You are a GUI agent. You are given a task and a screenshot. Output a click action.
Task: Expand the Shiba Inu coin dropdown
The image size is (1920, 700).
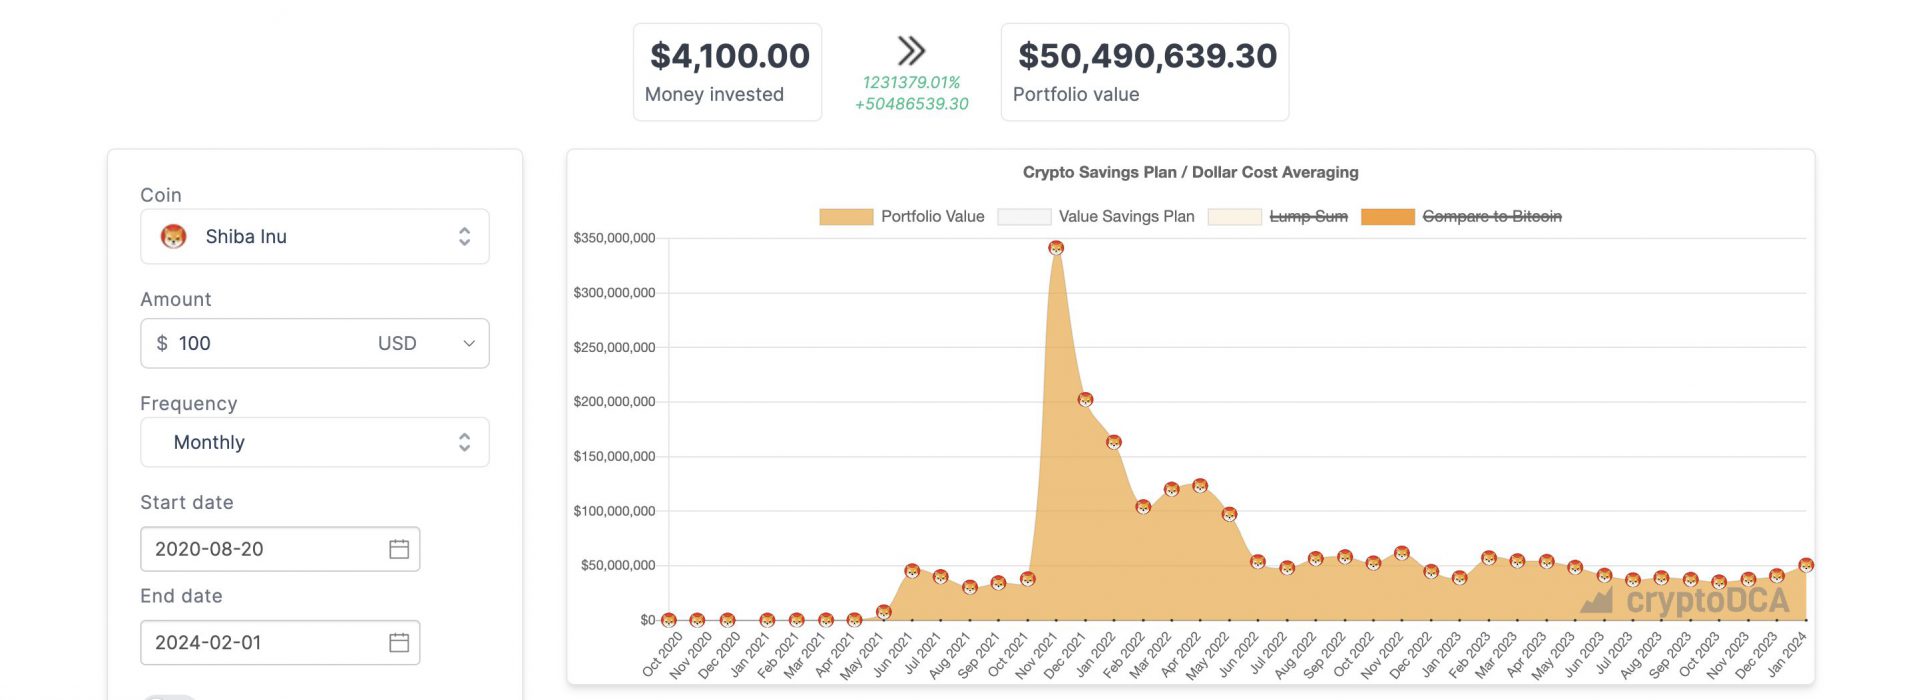click(464, 237)
